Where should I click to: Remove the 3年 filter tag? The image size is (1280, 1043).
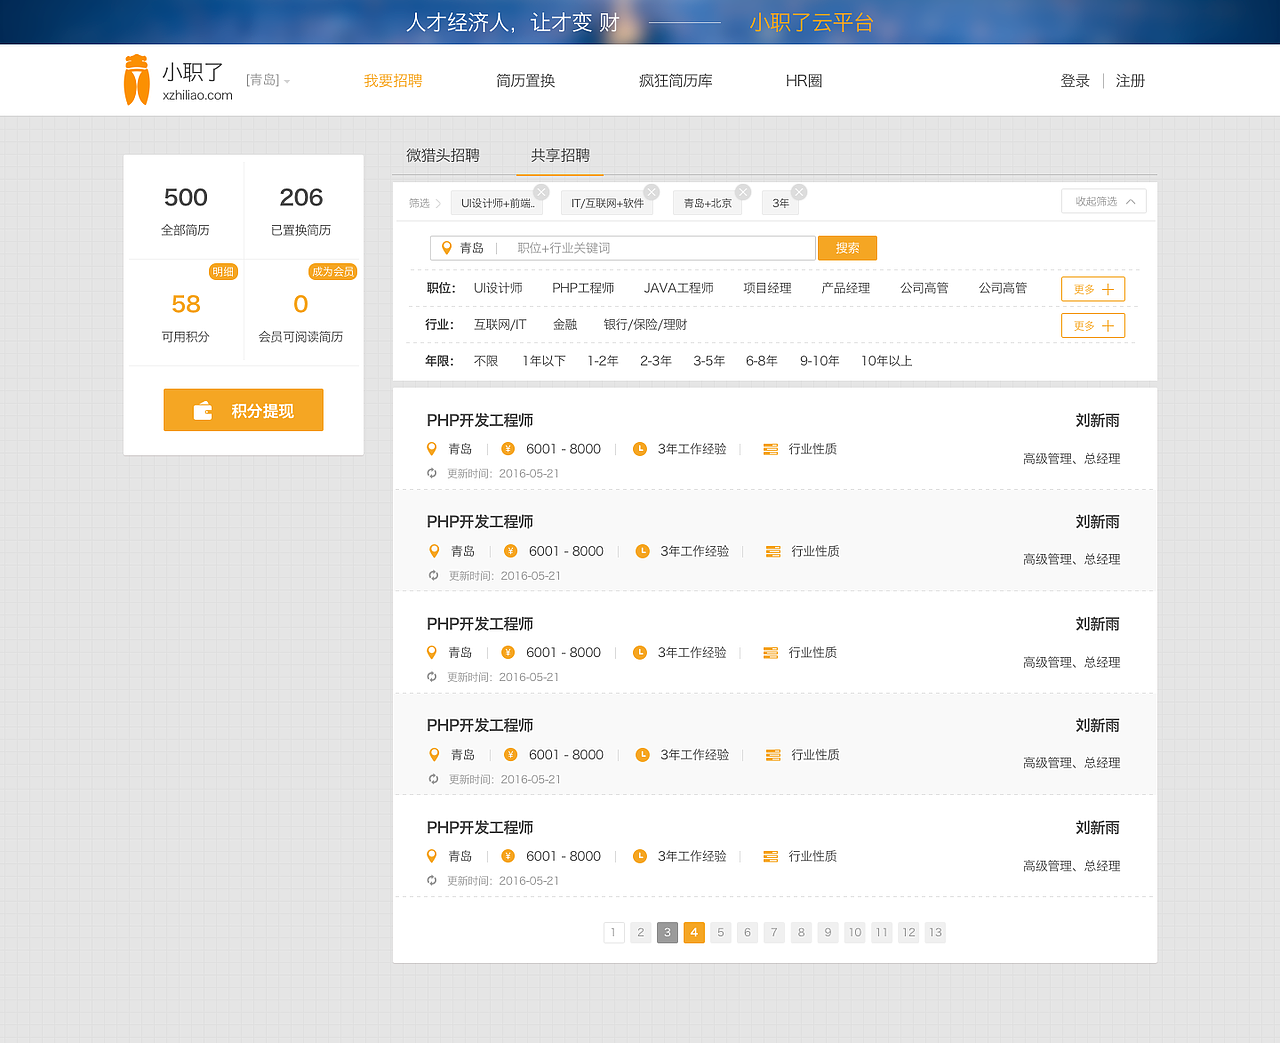pos(799,192)
